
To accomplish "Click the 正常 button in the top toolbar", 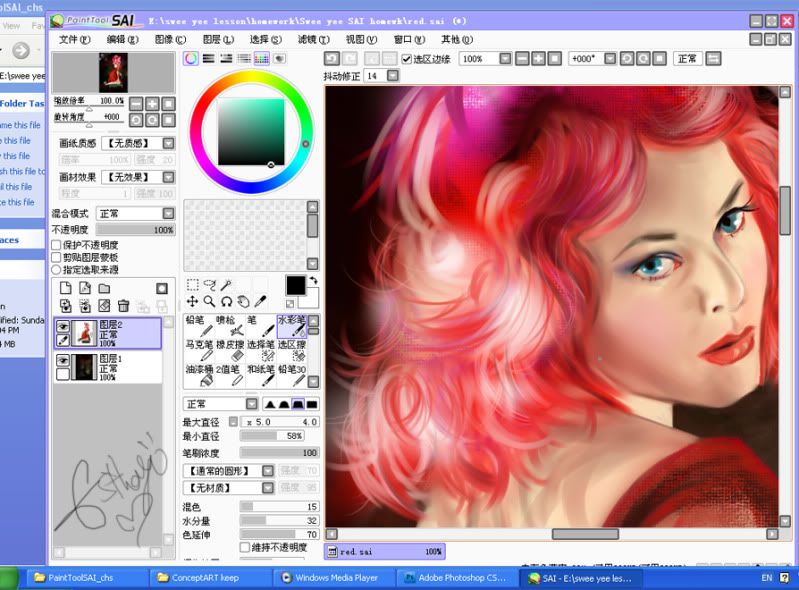I will tap(688, 59).
